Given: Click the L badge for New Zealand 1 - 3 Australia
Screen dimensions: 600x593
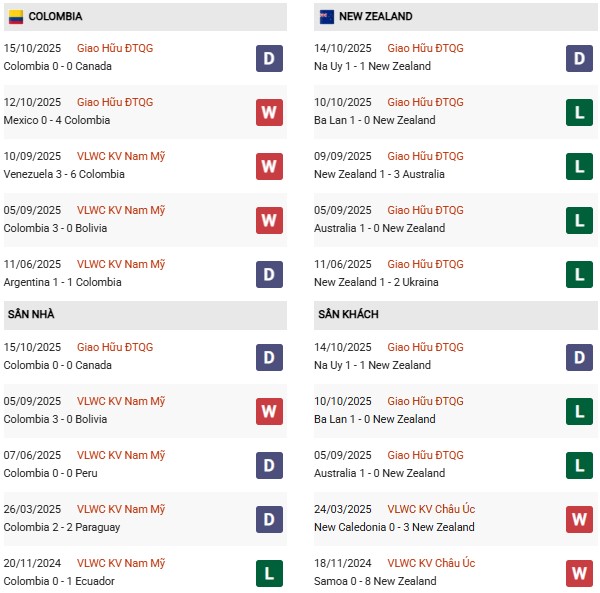Looking at the screenshot, I should coord(579,166).
